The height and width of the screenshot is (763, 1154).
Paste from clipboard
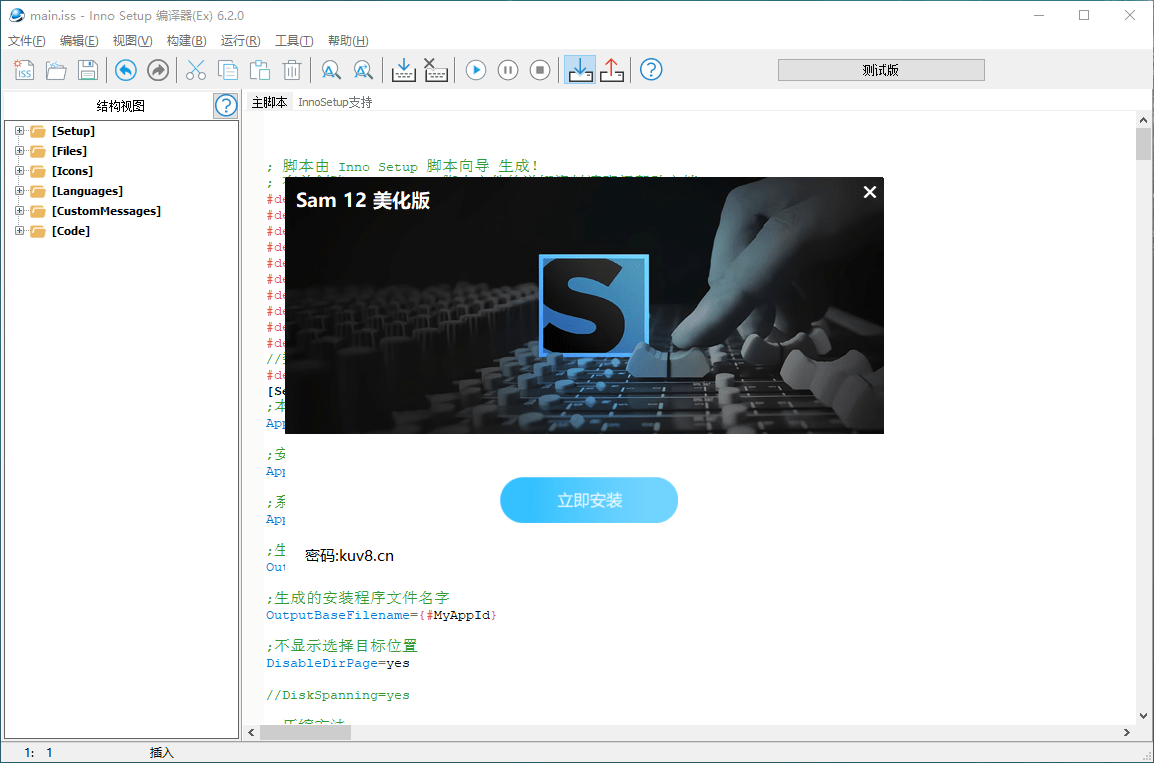pyautogui.click(x=260, y=70)
